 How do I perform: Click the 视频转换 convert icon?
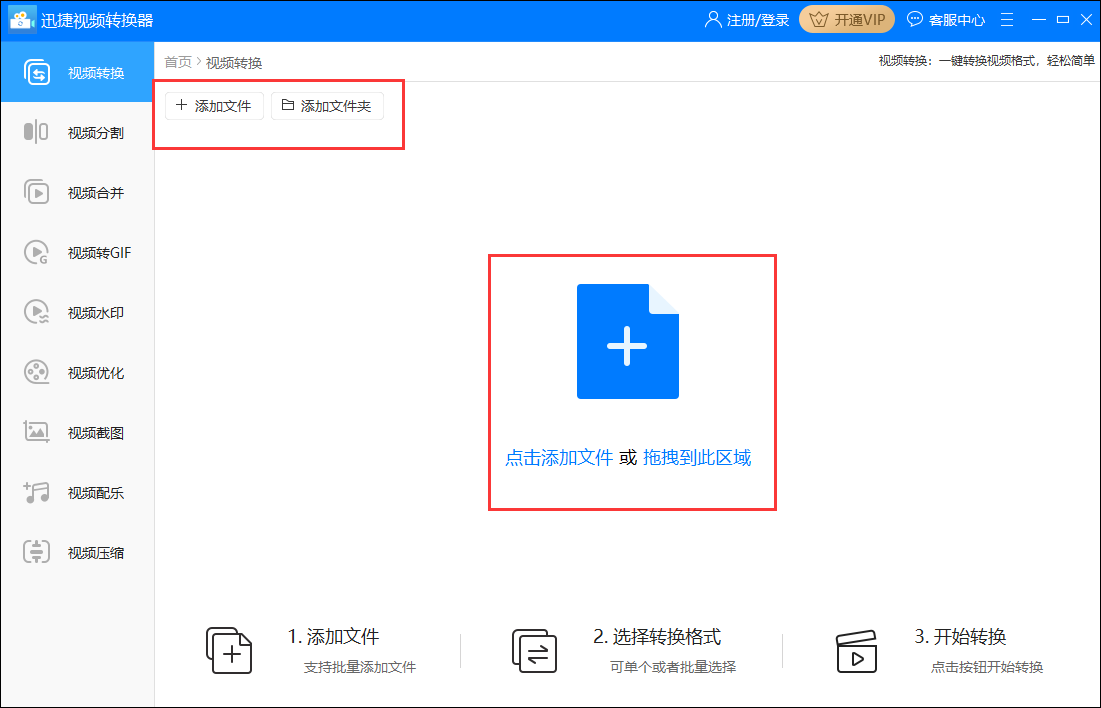(x=37, y=72)
